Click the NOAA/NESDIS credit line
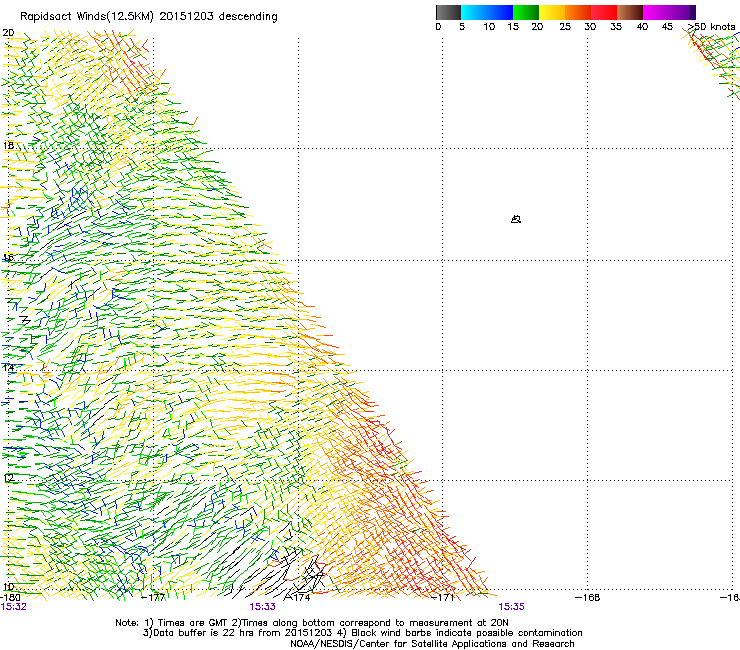The image size is (740, 650). click(x=432, y=644)
